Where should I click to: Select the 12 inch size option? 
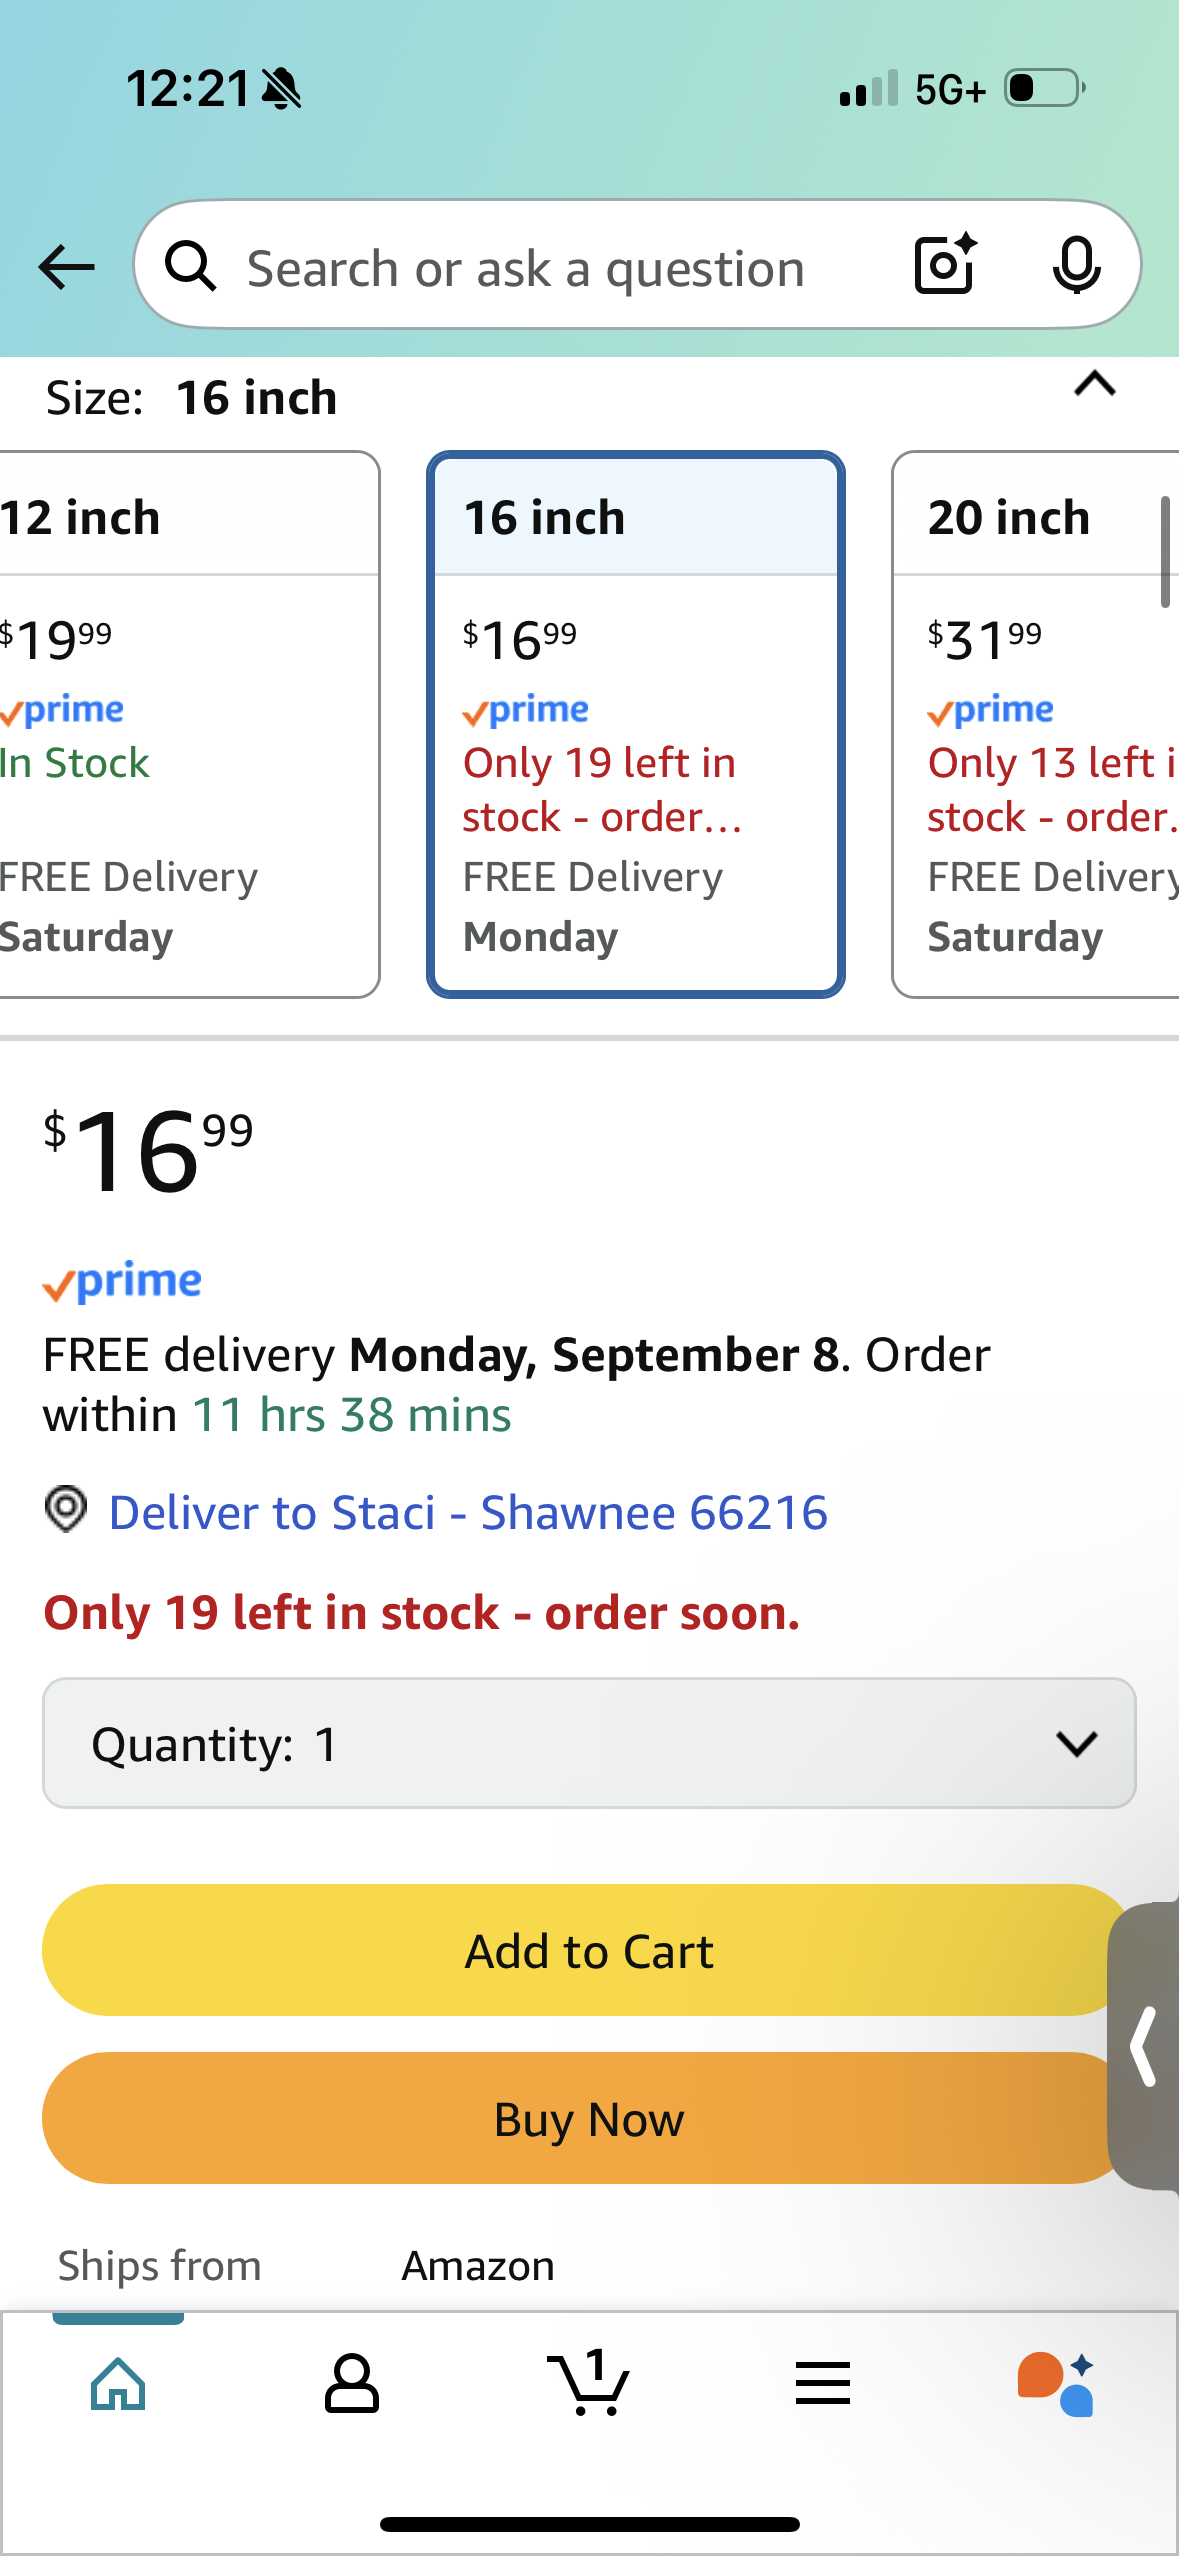click(x=189, y=724)
